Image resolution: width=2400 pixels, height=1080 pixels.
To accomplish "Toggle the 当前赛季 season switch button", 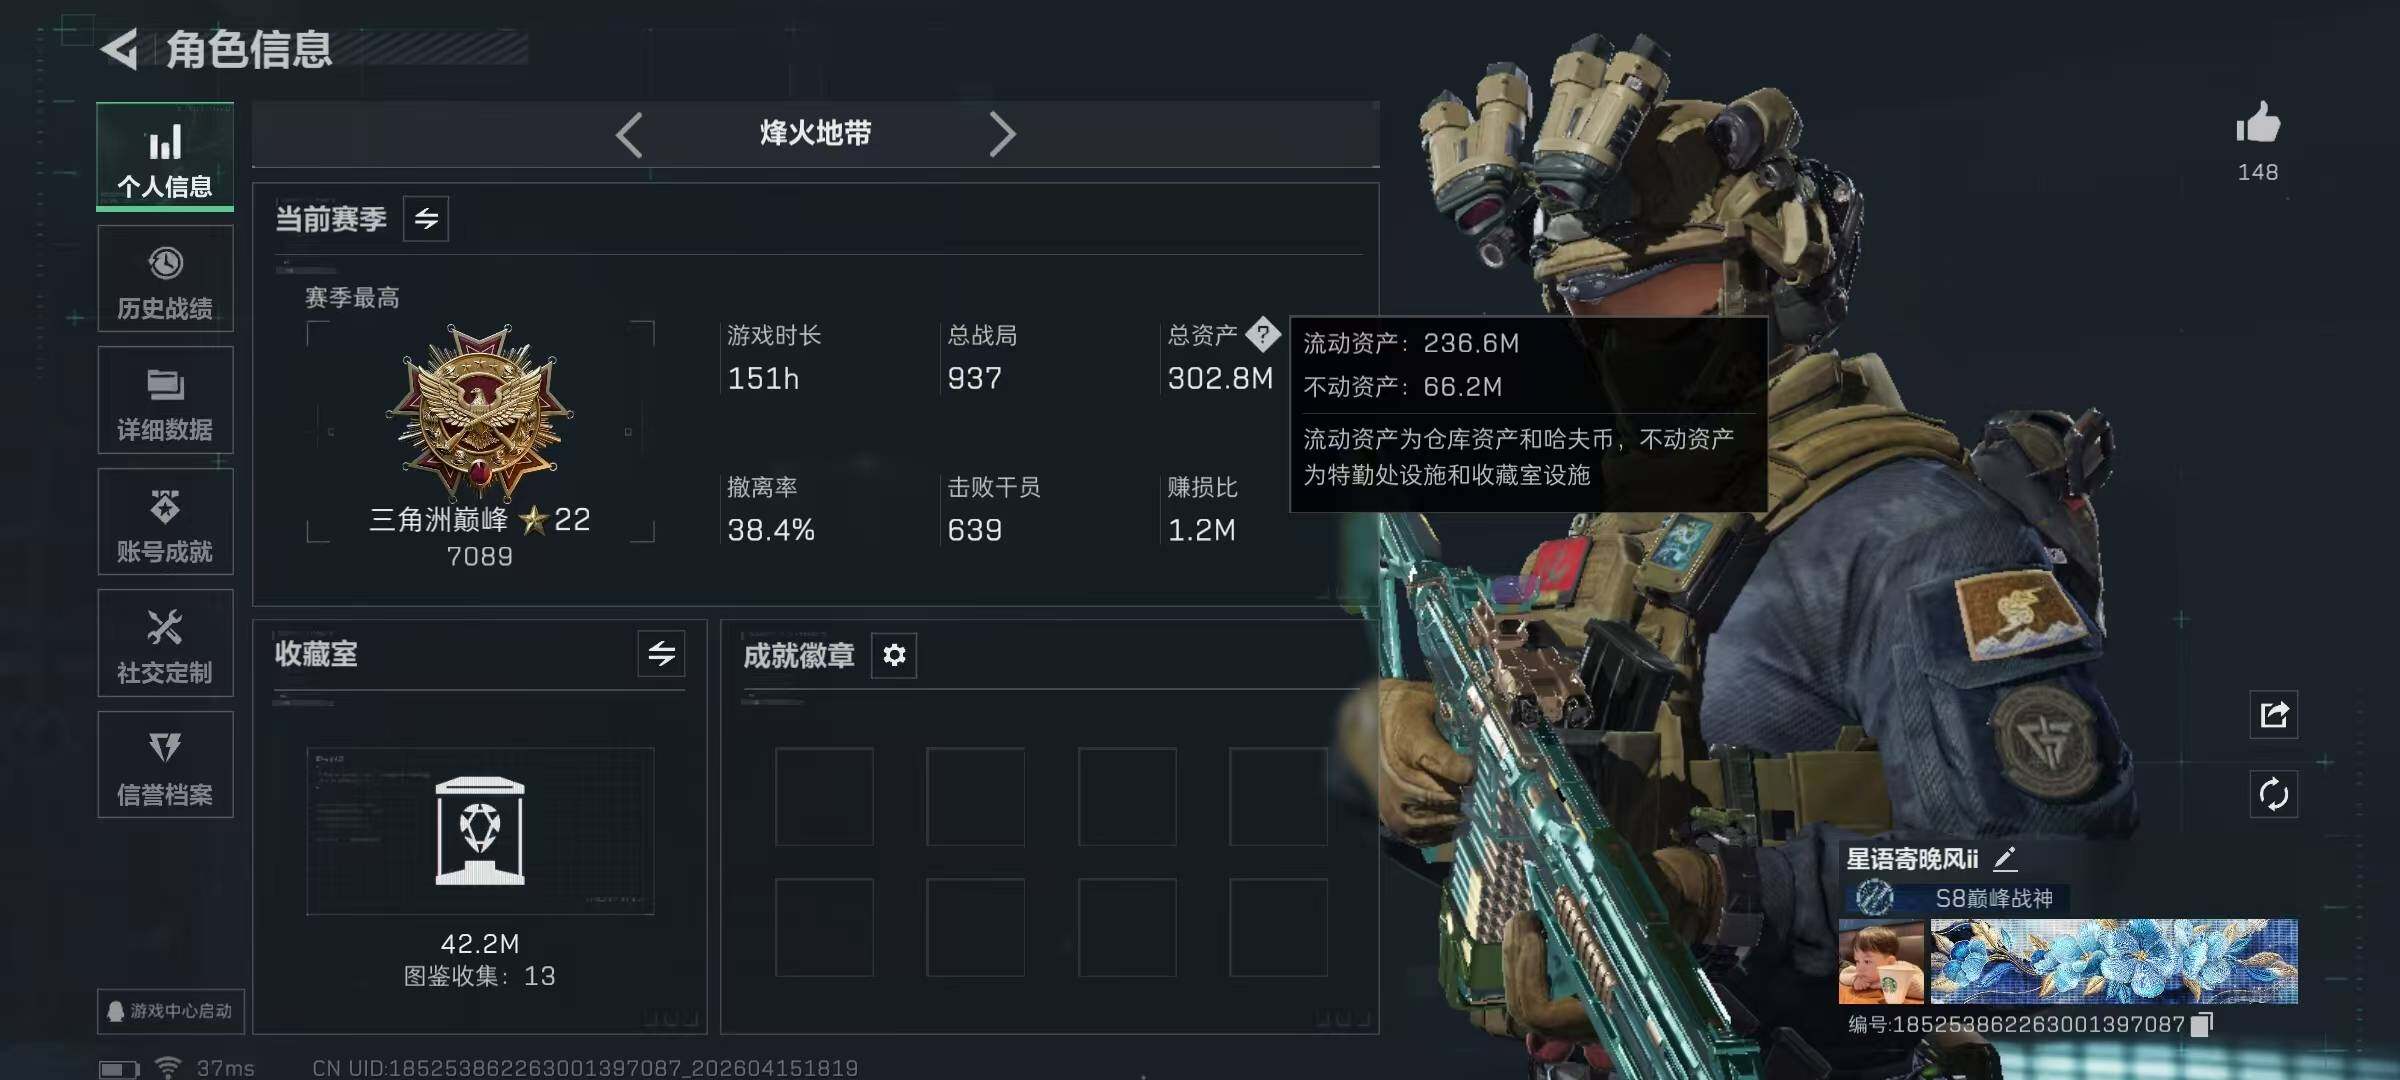I will 426,219.
